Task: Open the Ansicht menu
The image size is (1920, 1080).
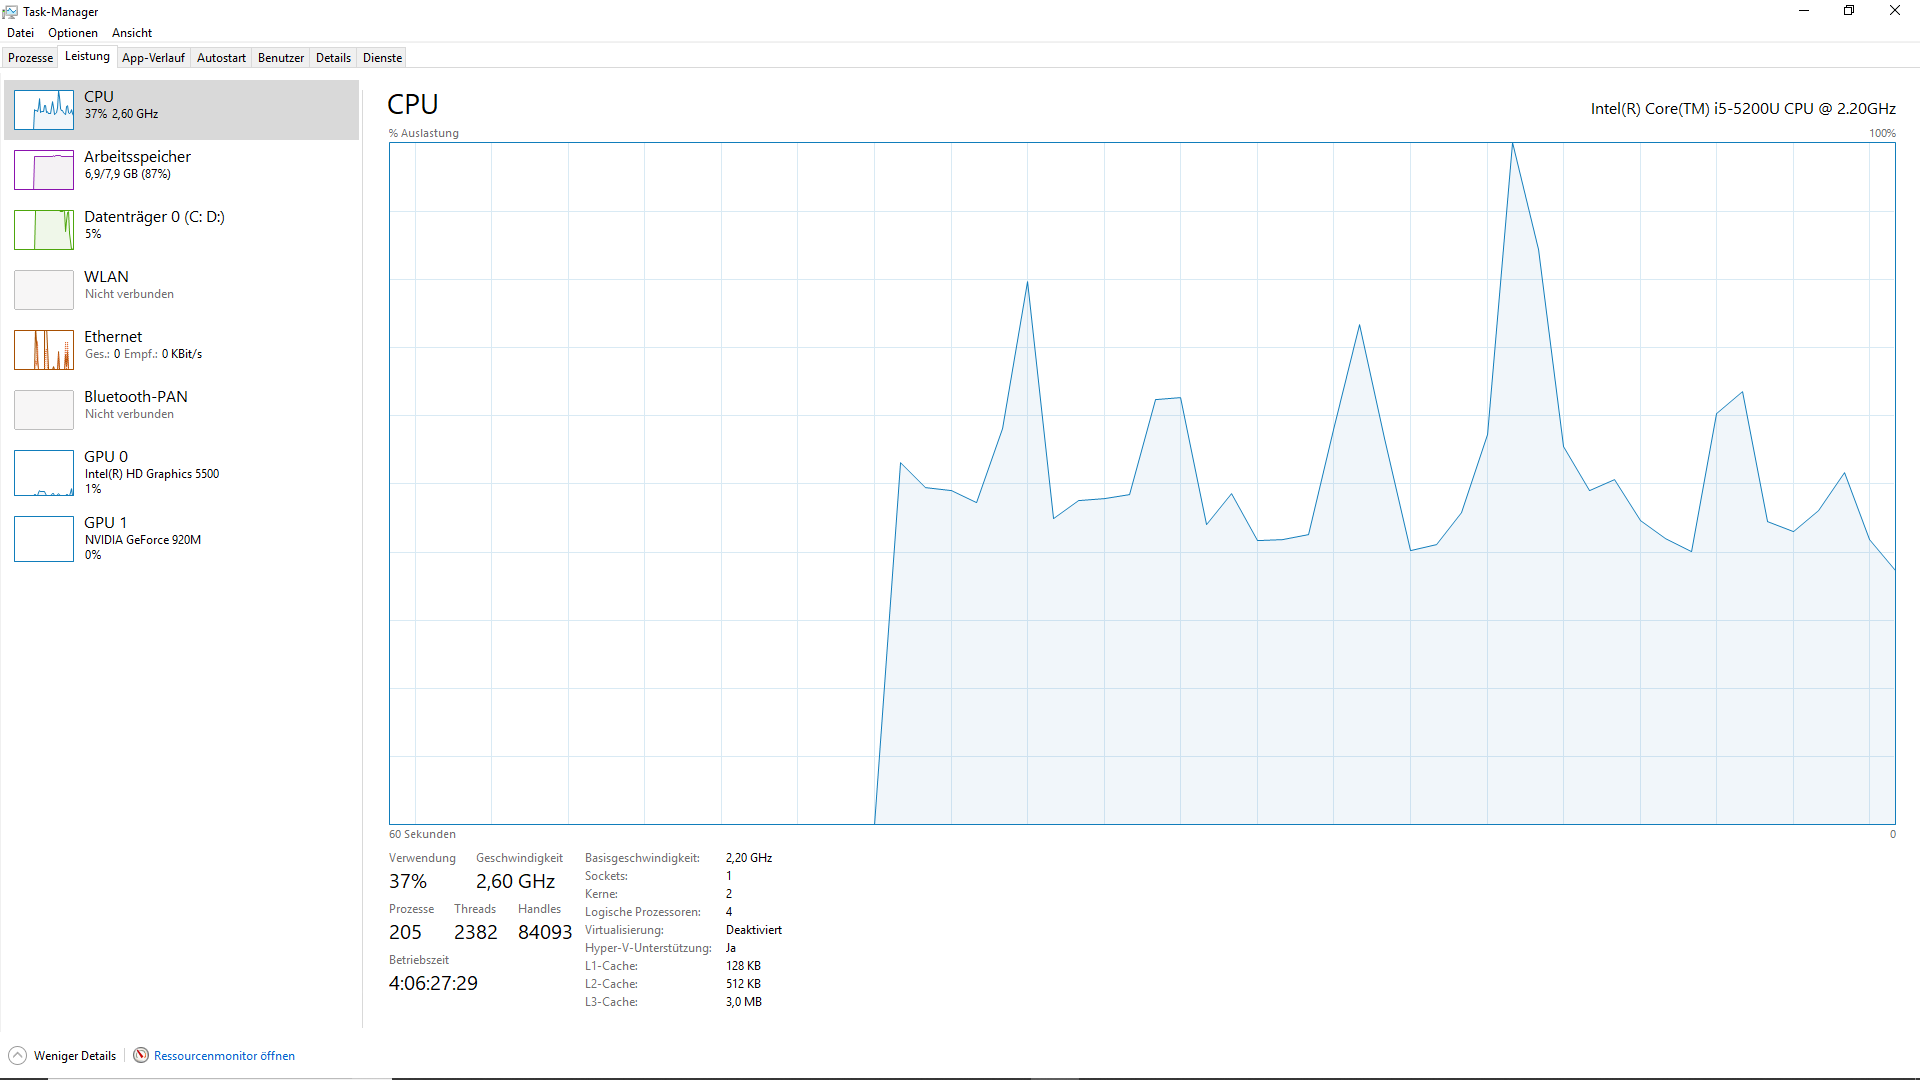Action: point(131,33)
